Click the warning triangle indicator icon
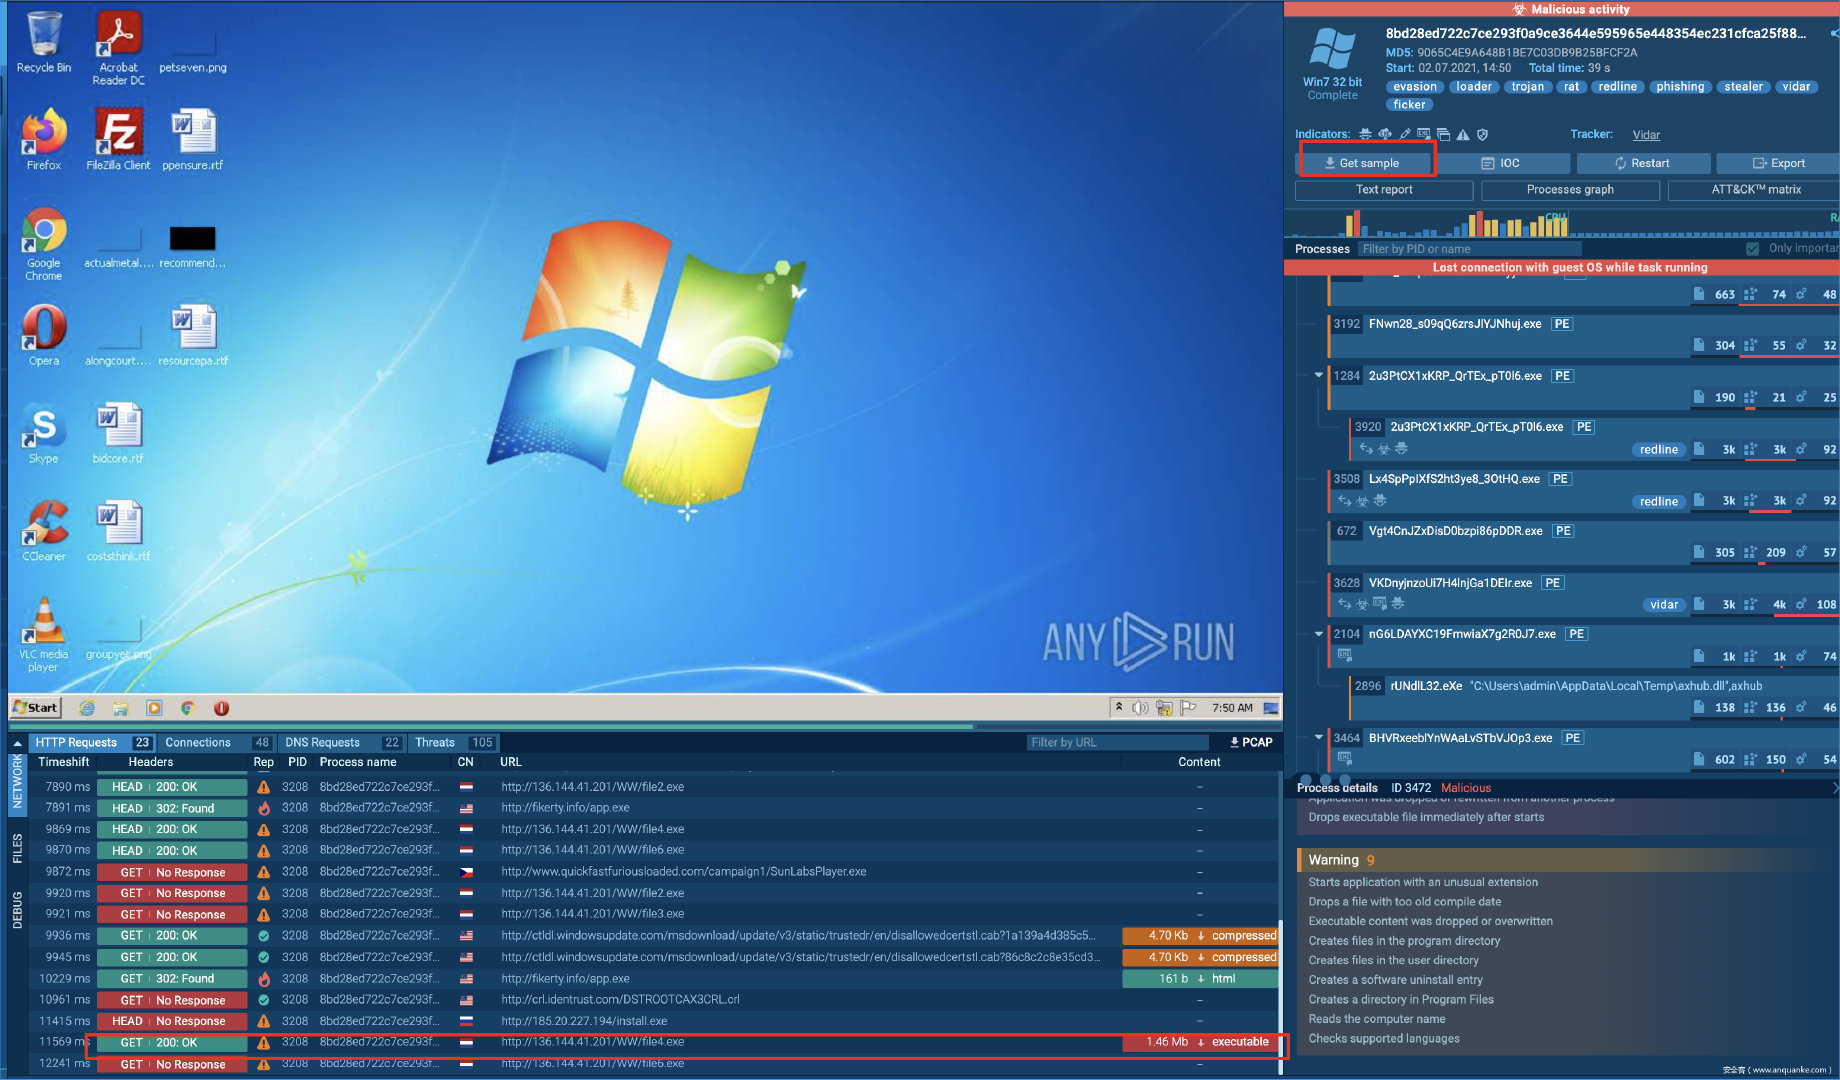Viewport: 1840px width, 1080px height. [x=1463, y=134]
